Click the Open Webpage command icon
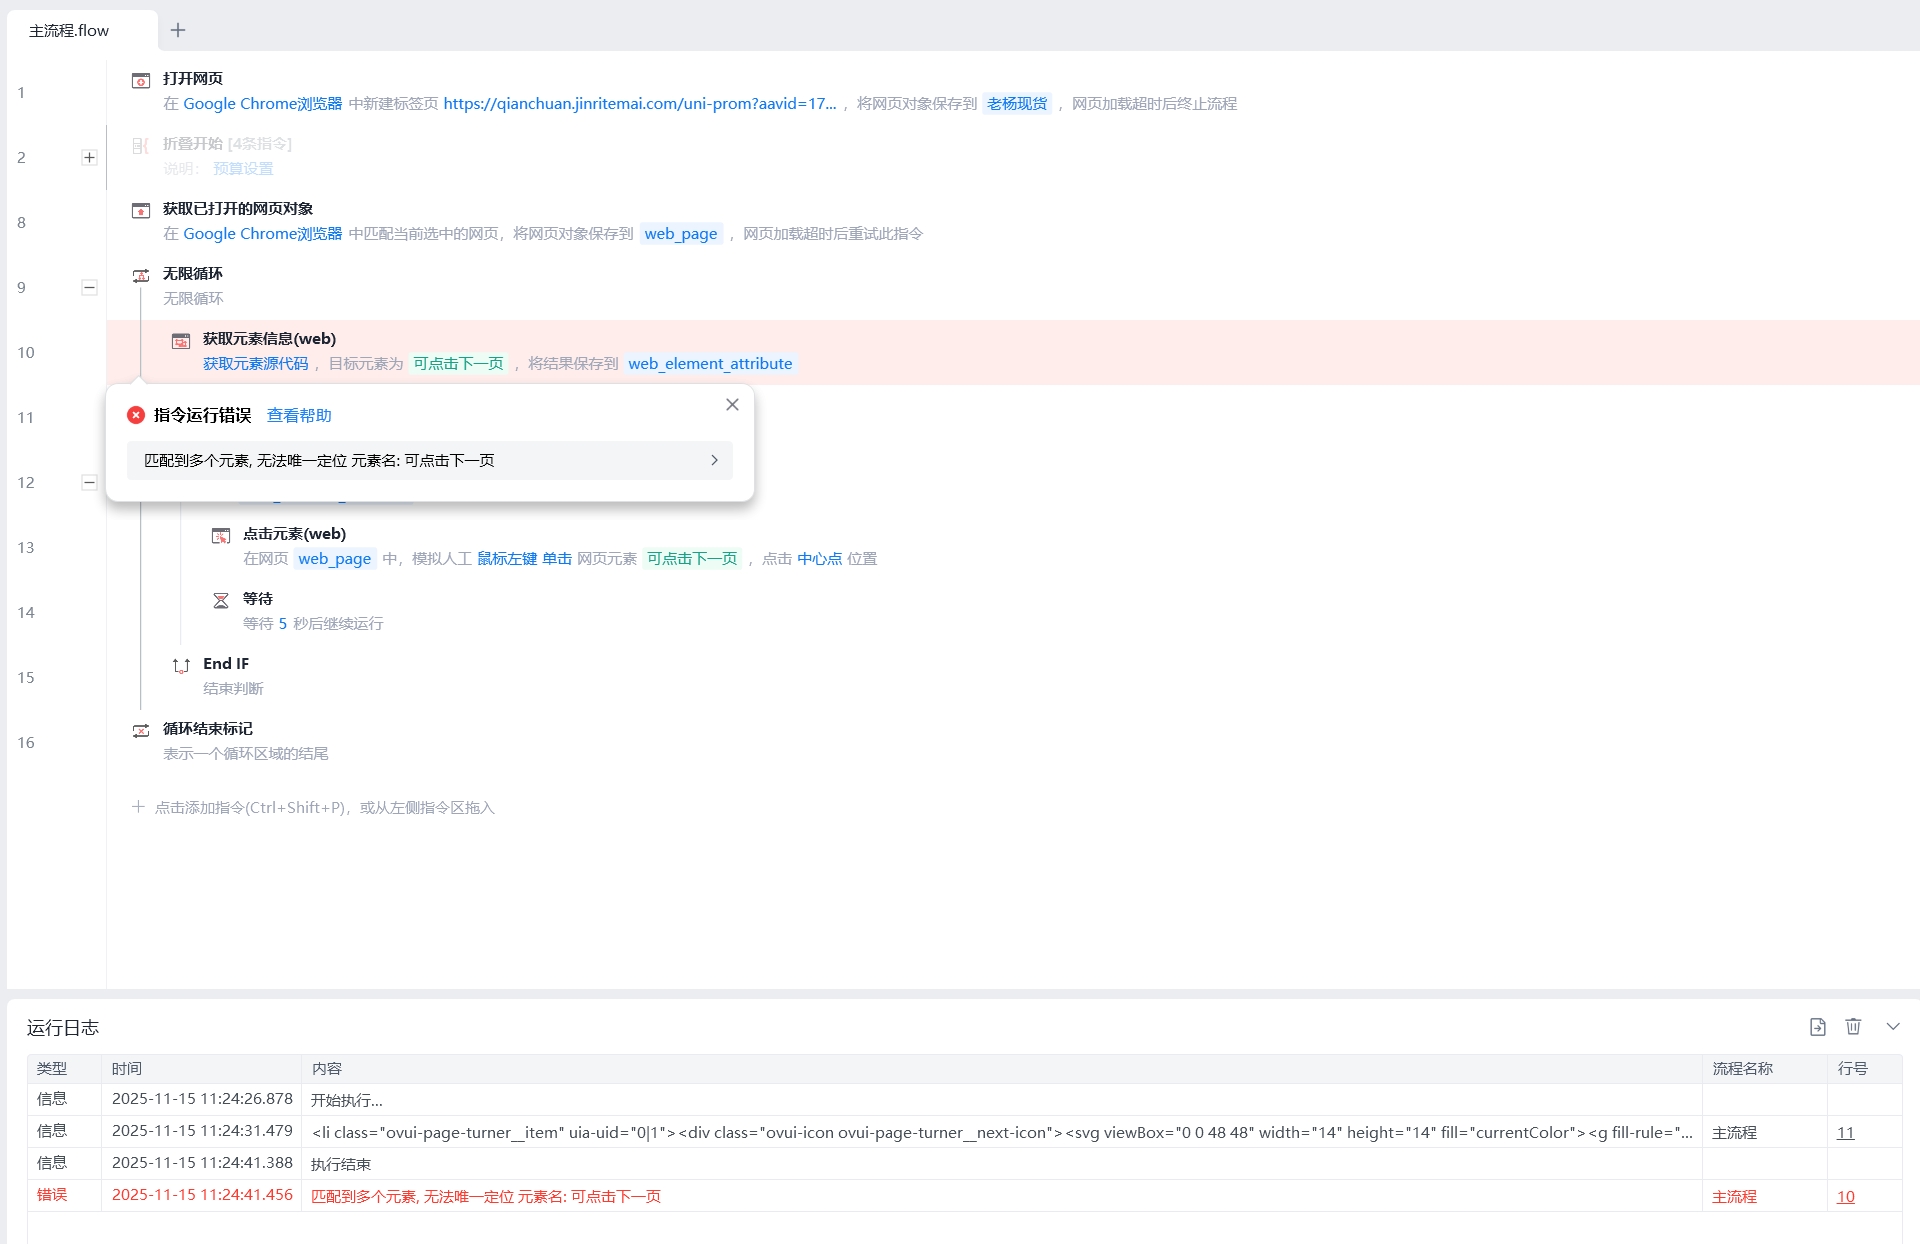Image resolution: width=1920 pixels, height=1244 pixels. pyautogui.click(x=141, y=80)
